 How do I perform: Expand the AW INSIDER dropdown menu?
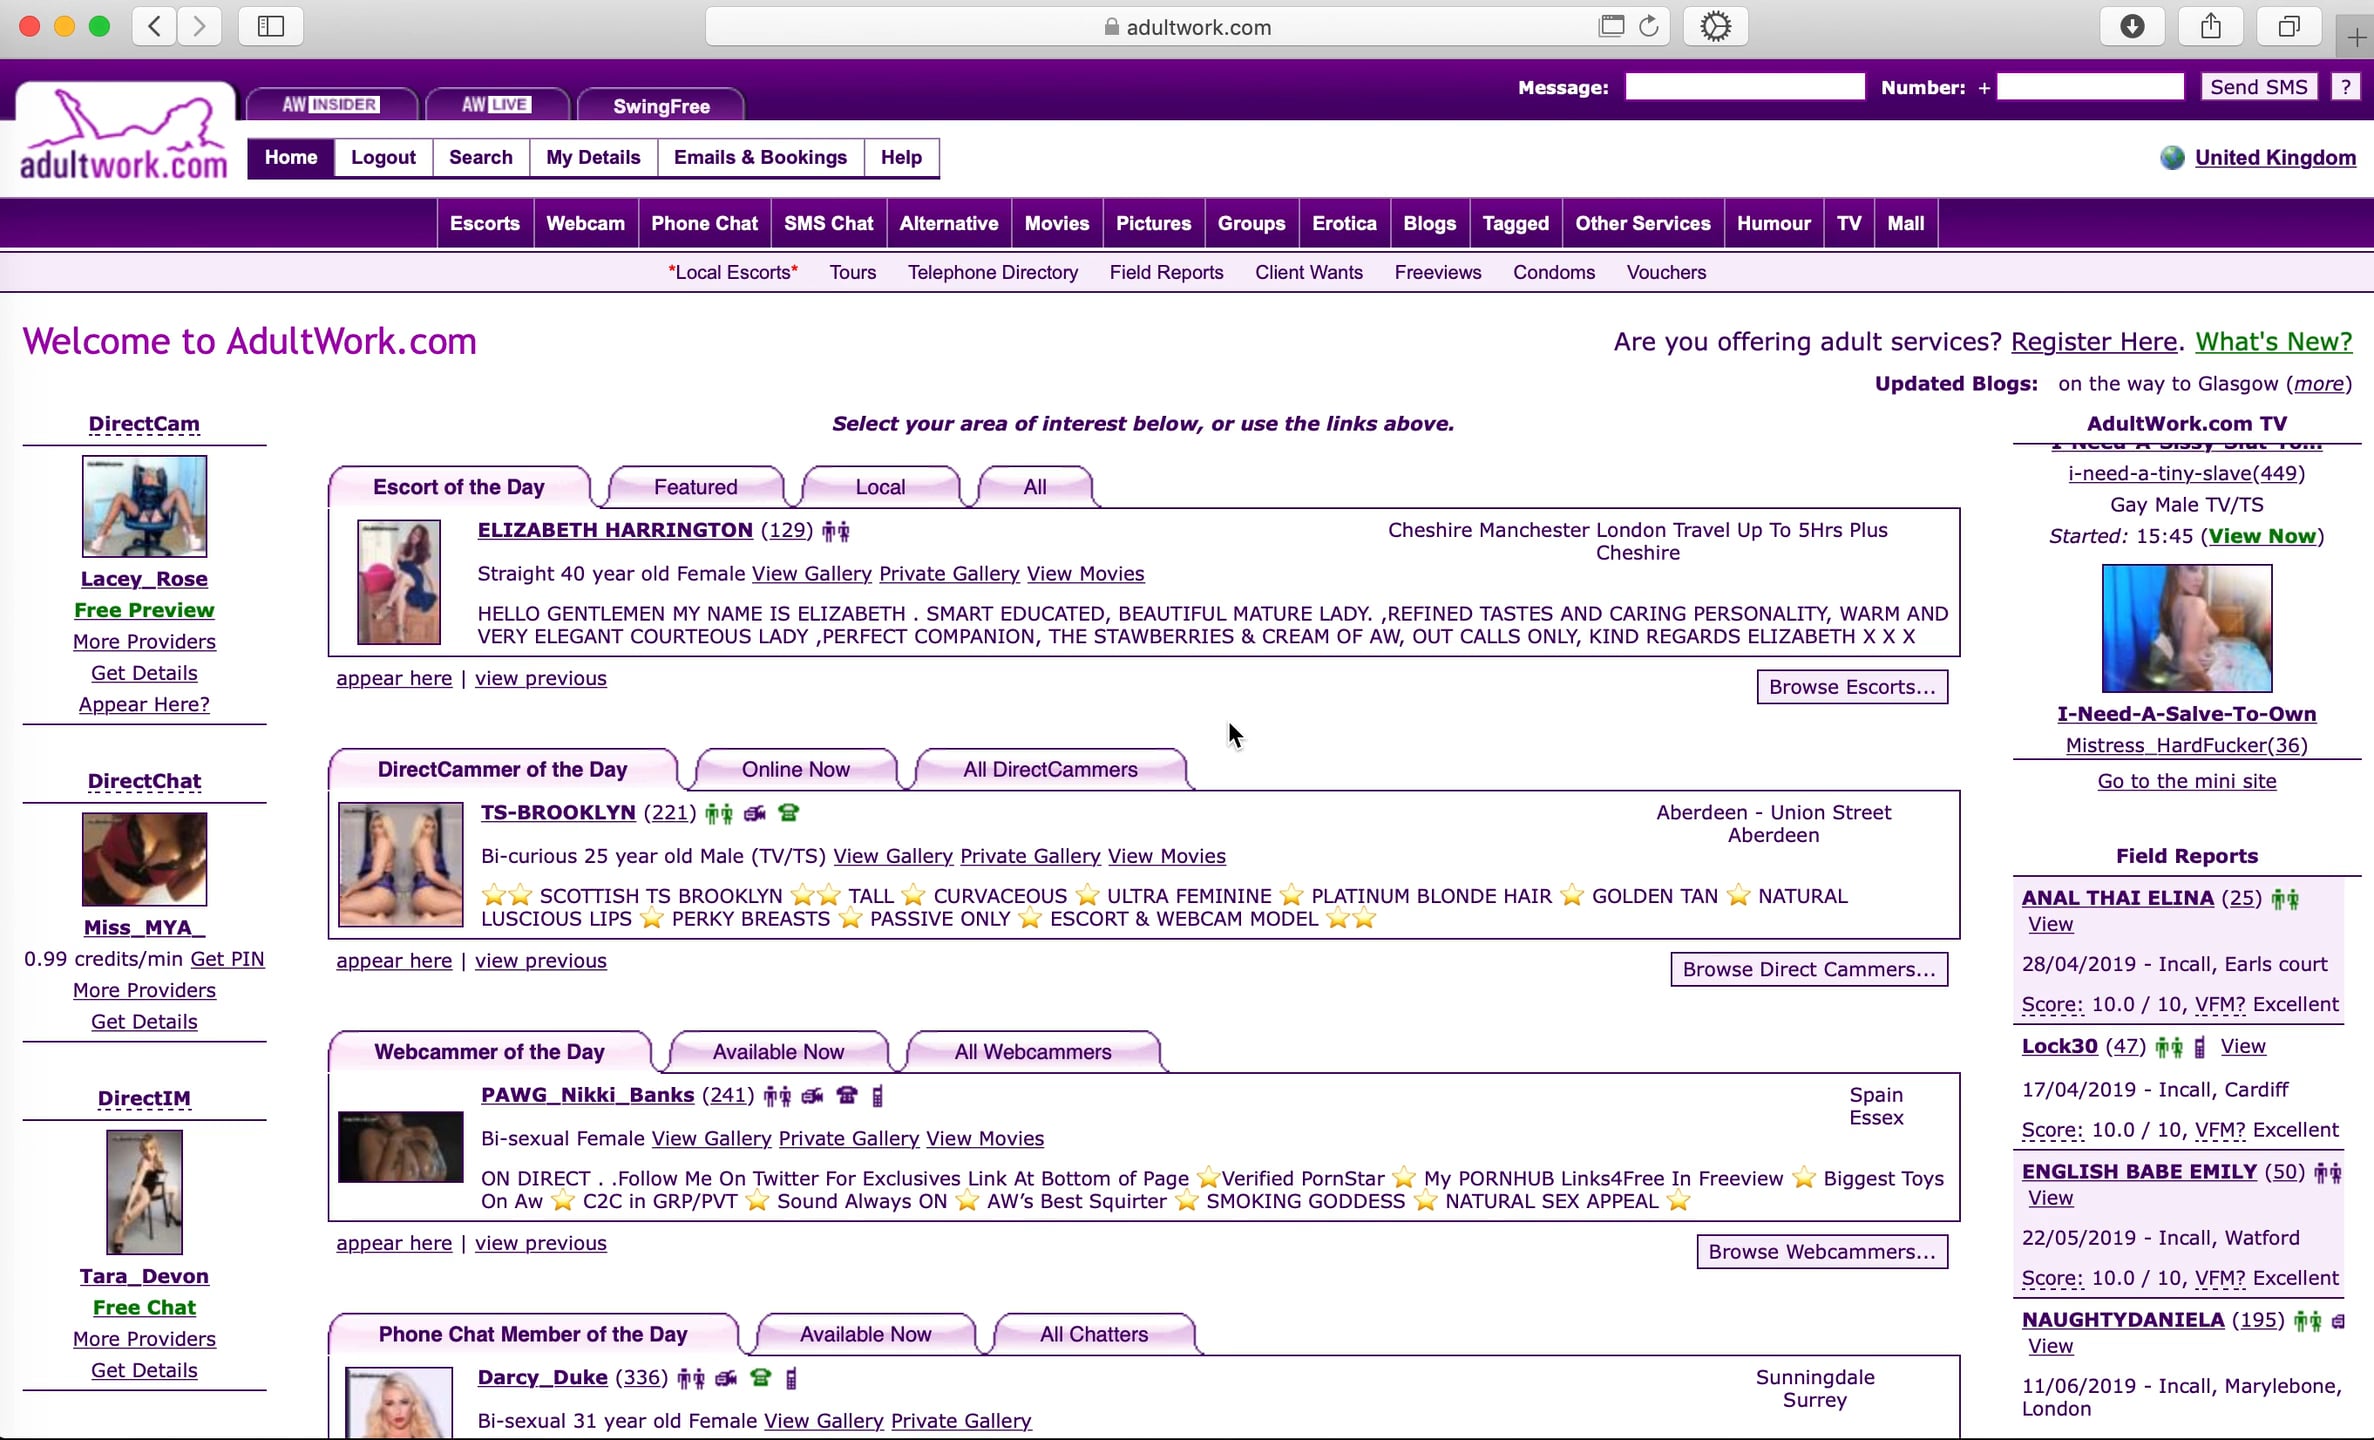[331, 105]
